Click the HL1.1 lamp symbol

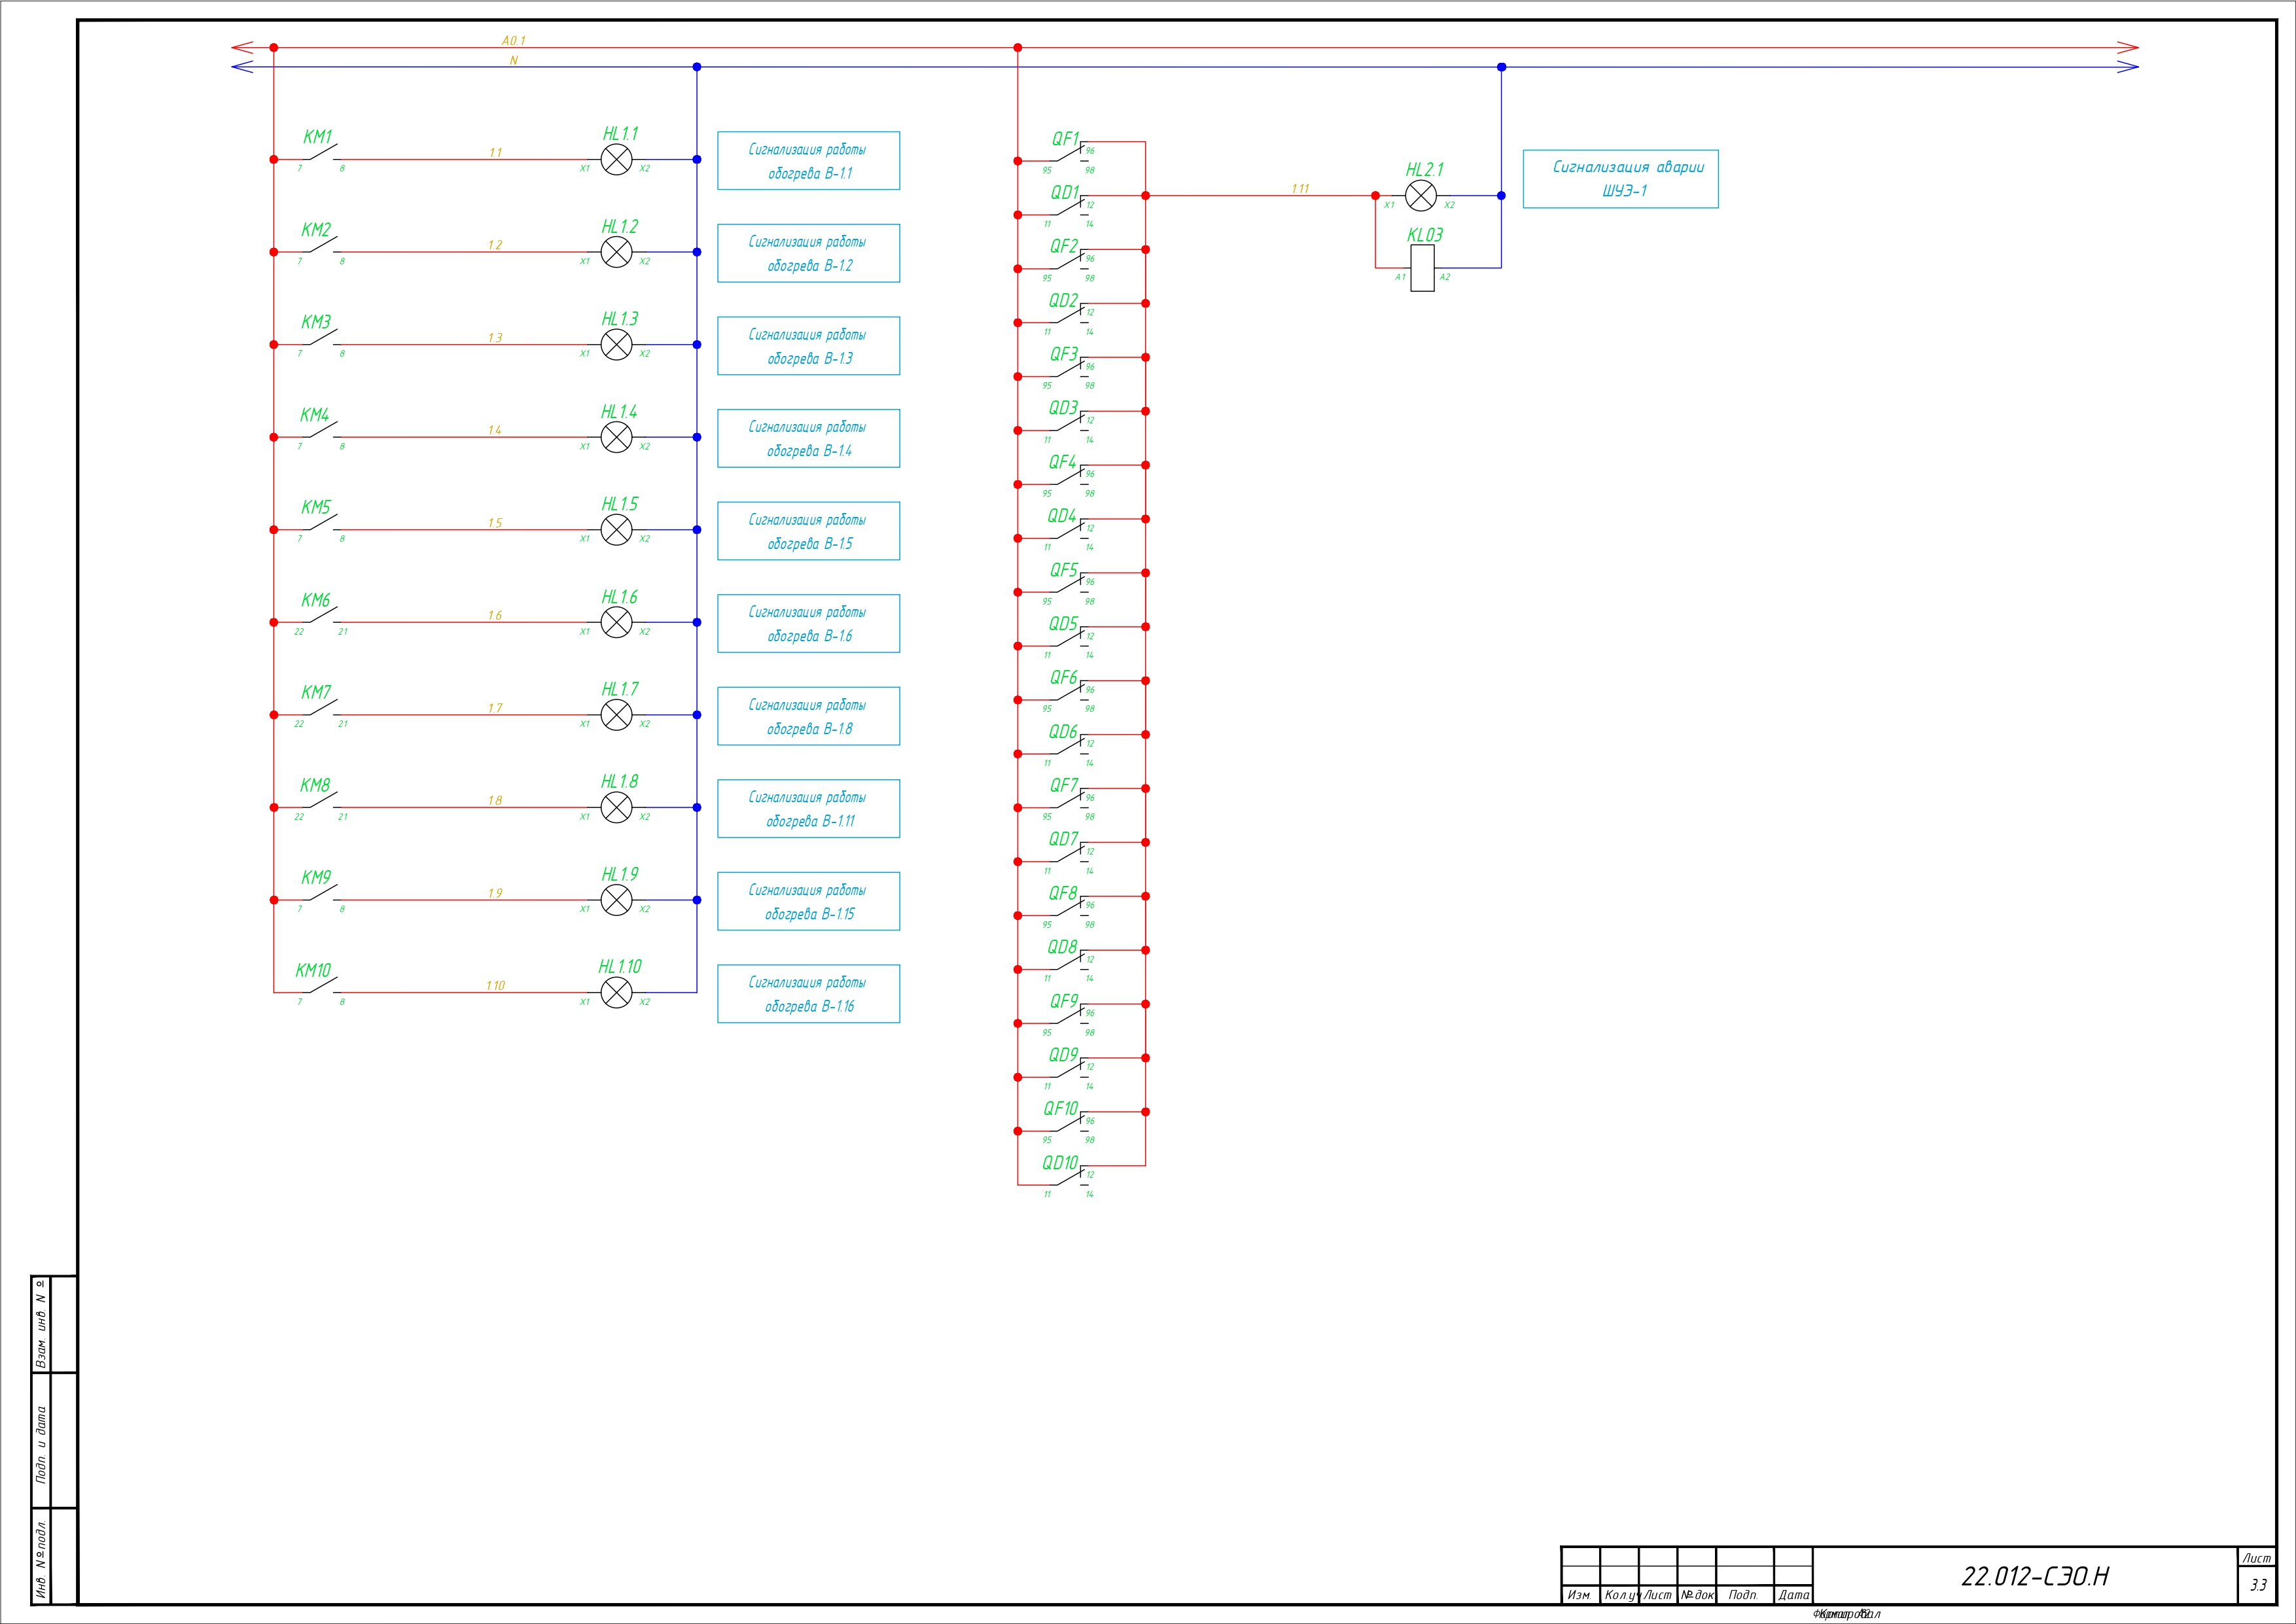616,159
